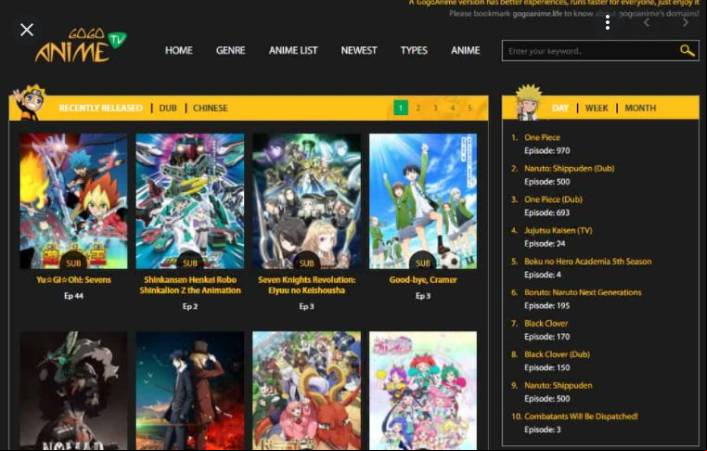
Task: Go to page 5 of recent releases
Action: (x=469, y=108)
